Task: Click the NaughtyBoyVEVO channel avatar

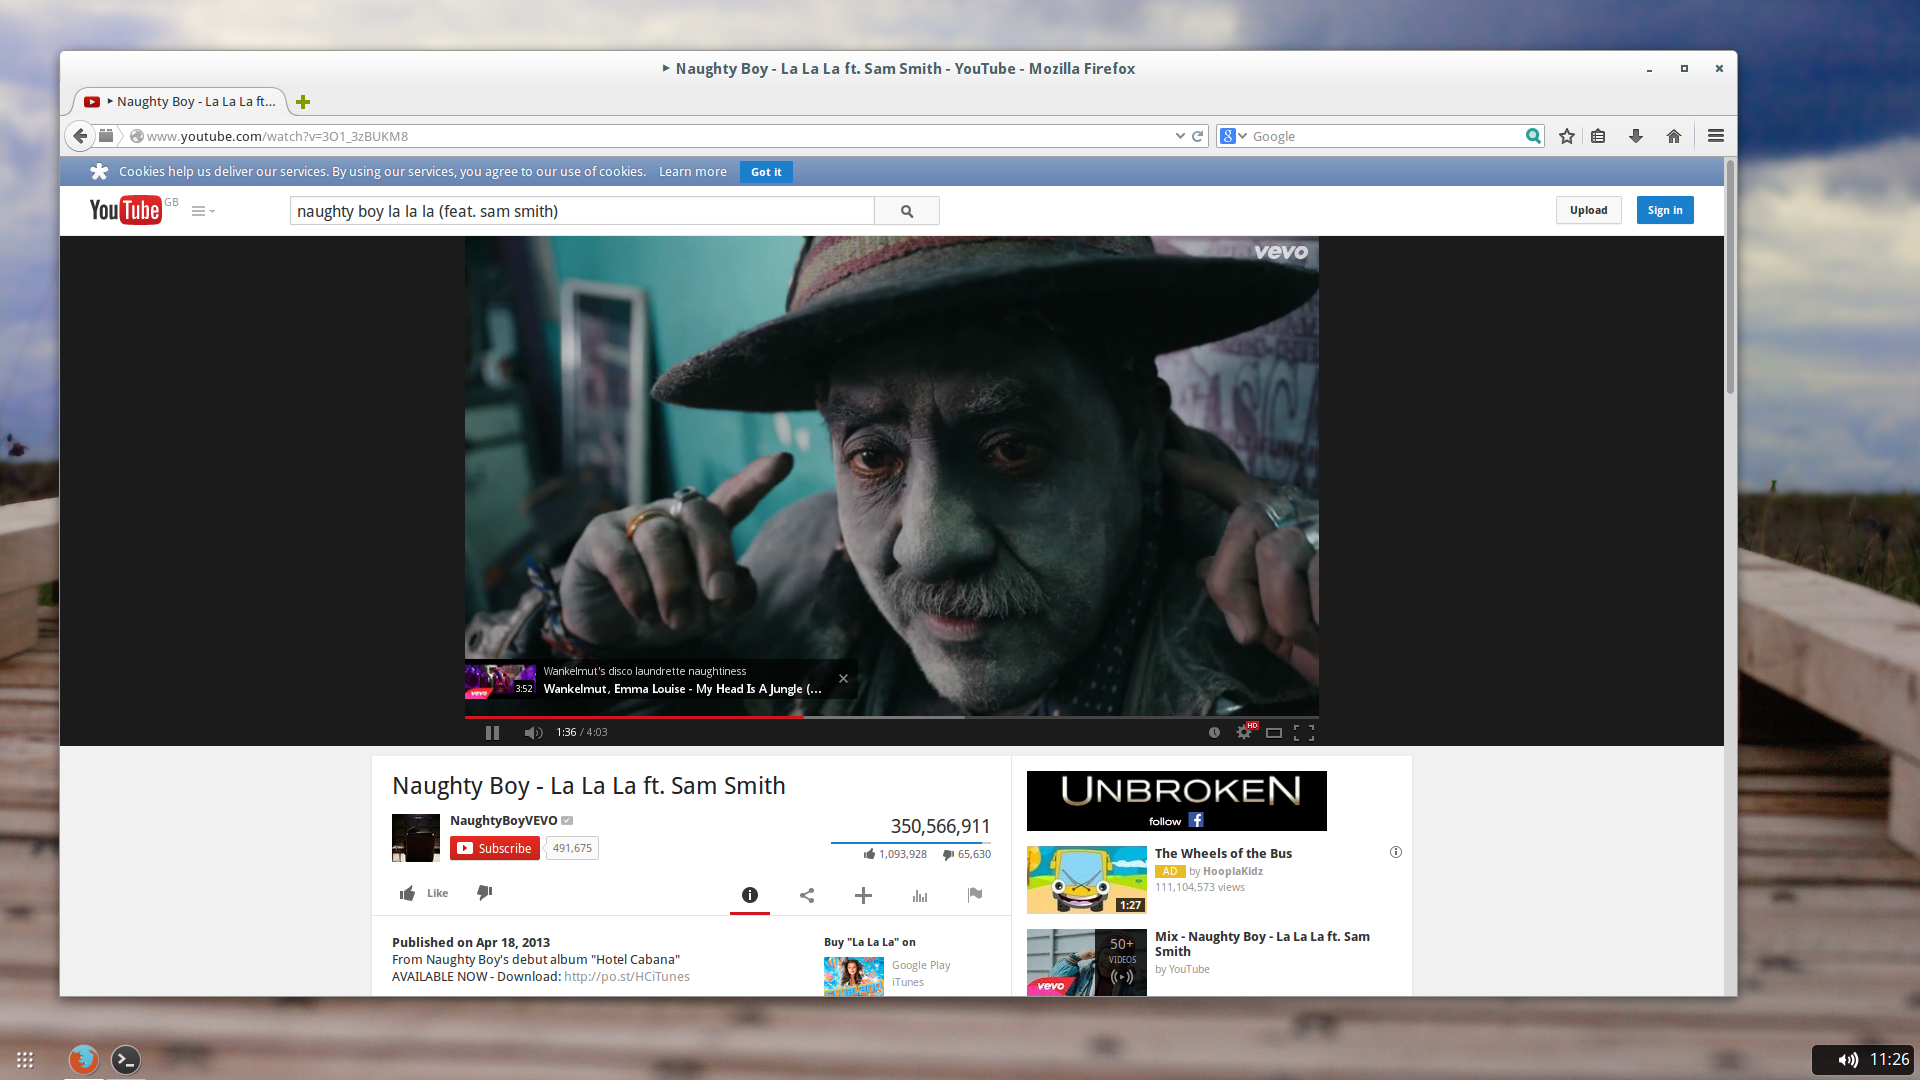Action: [416, 838]
